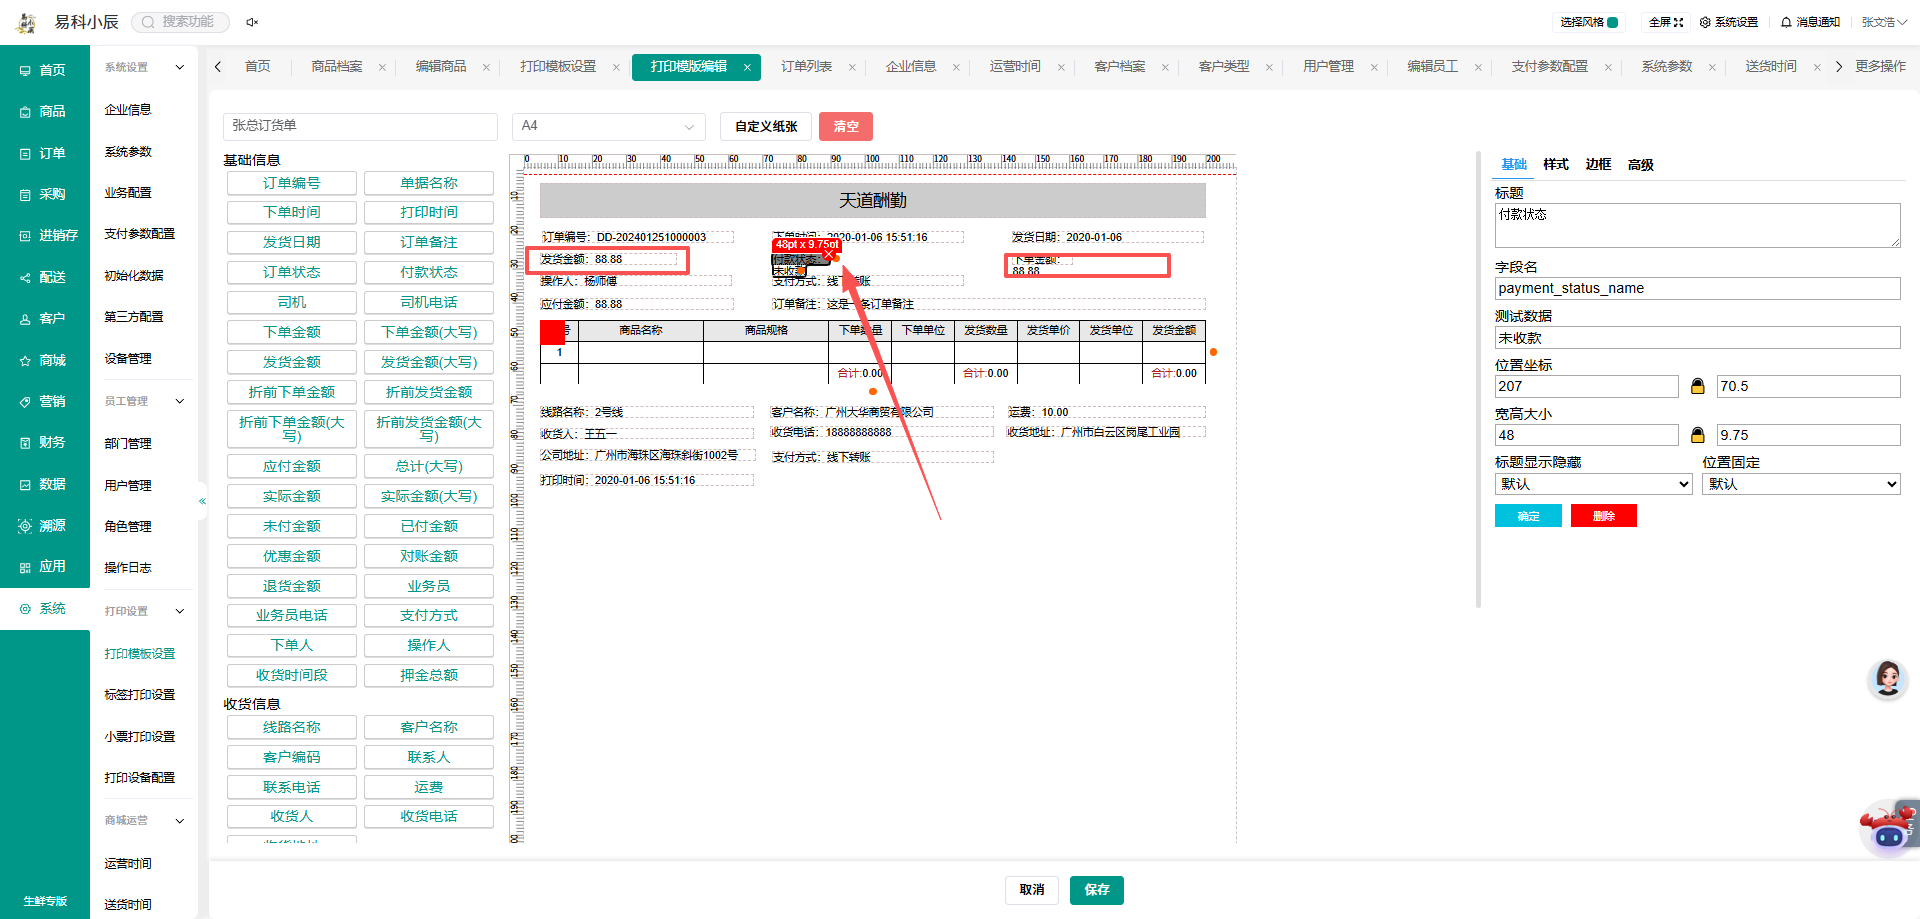This screenshot has height=919, width=1920.
Task: Click the red 删除 button
Action: [x=1604, y=516]
